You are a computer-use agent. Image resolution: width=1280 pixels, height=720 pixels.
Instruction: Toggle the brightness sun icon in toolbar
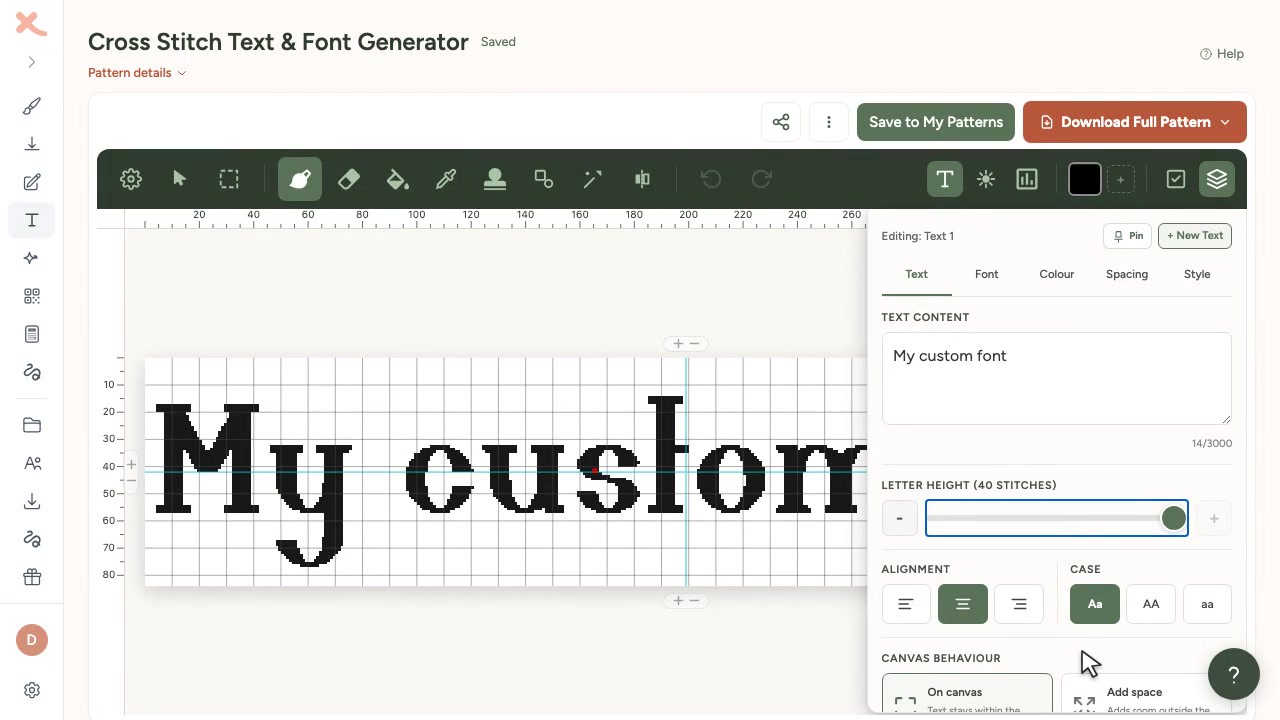(x=986, y=179)
